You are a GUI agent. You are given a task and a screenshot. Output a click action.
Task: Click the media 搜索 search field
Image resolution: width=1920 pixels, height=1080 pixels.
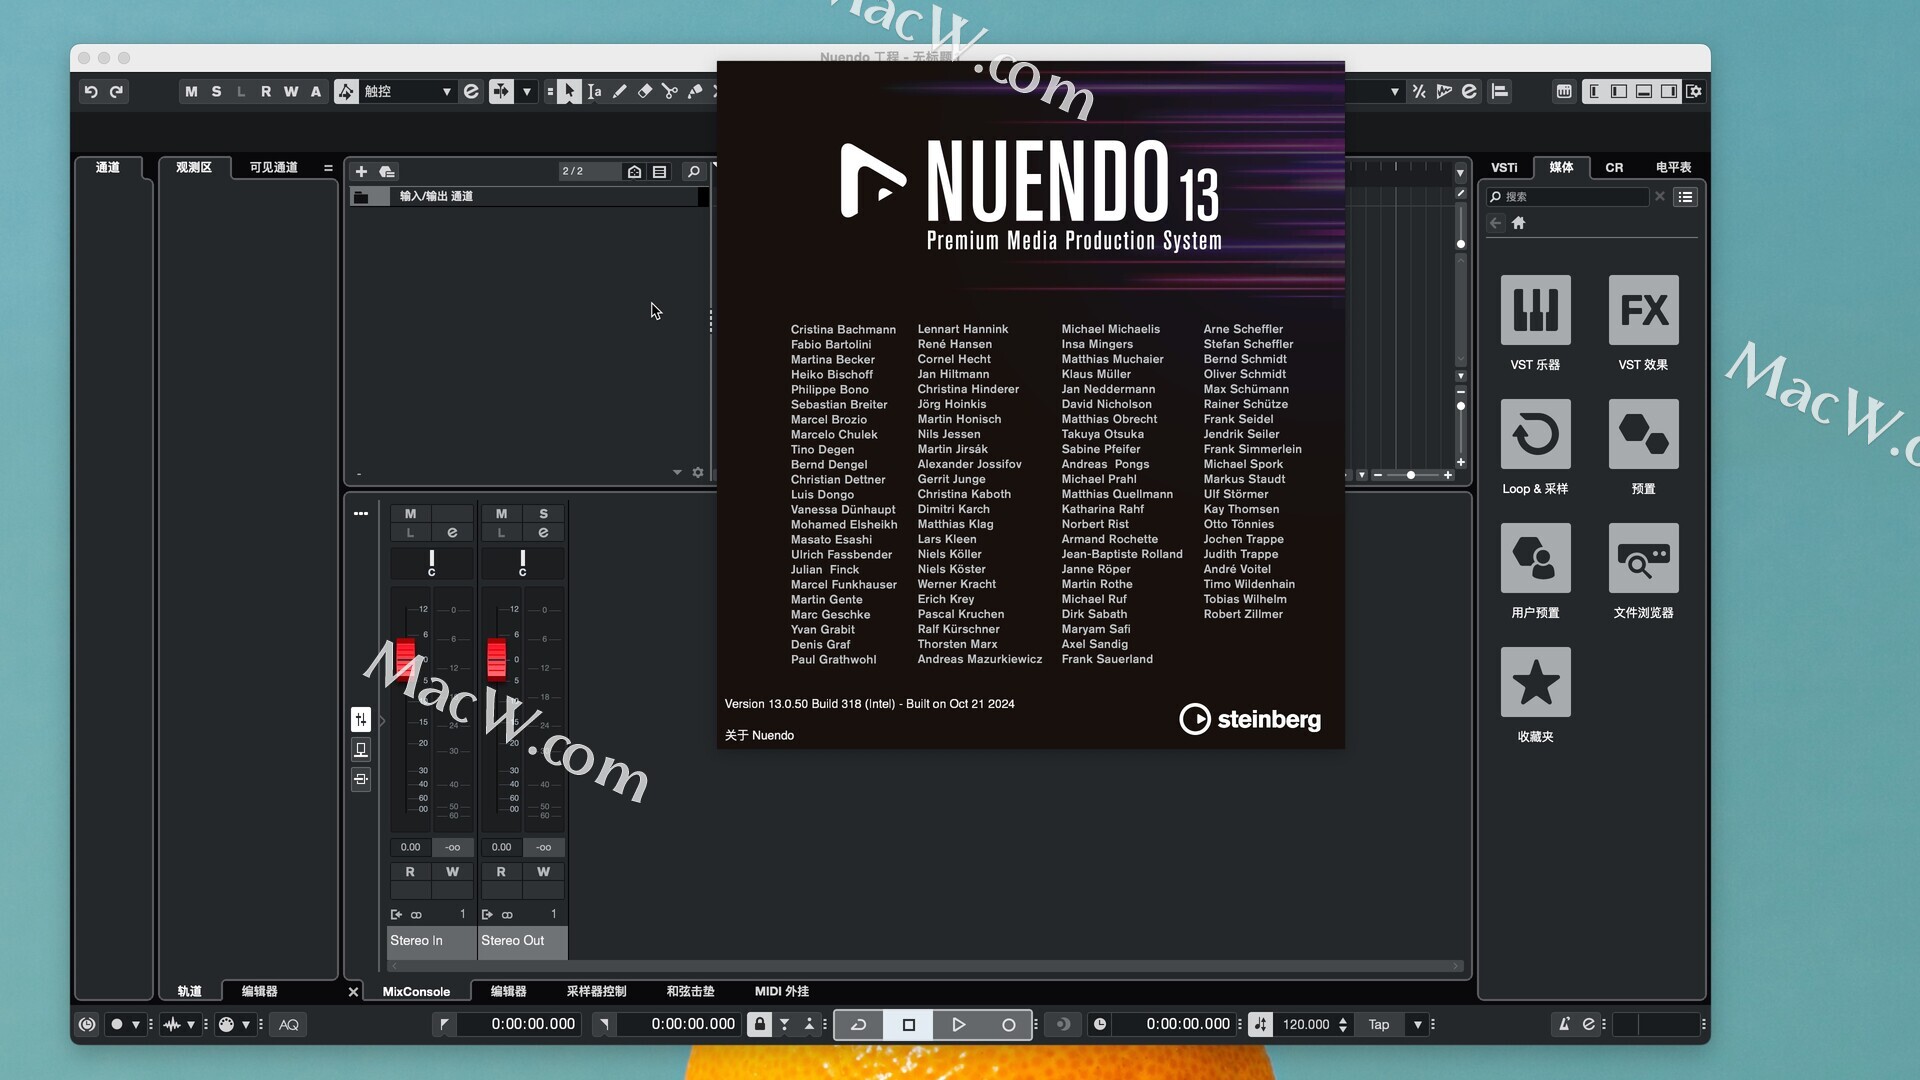1567,197
